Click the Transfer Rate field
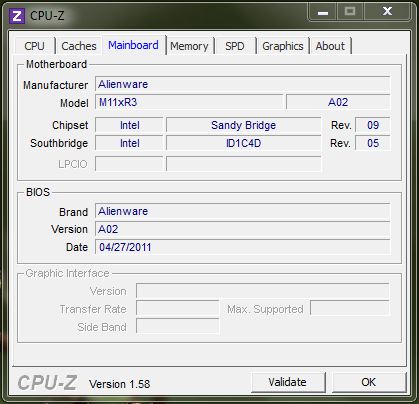419x404 pixels. (178, 309)
